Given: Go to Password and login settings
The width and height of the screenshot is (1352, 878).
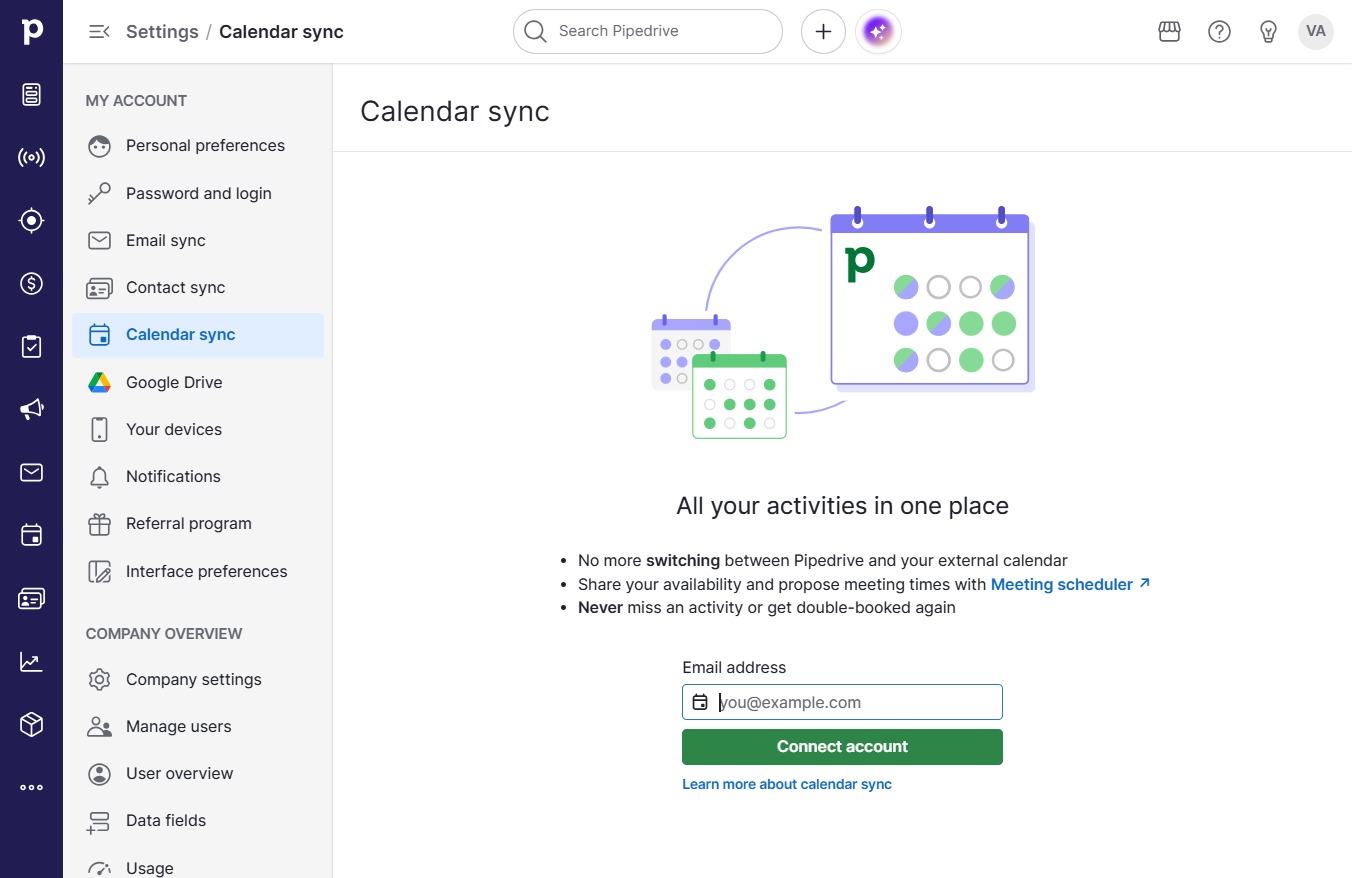Looking at the screenshot, I should point(198,194).
